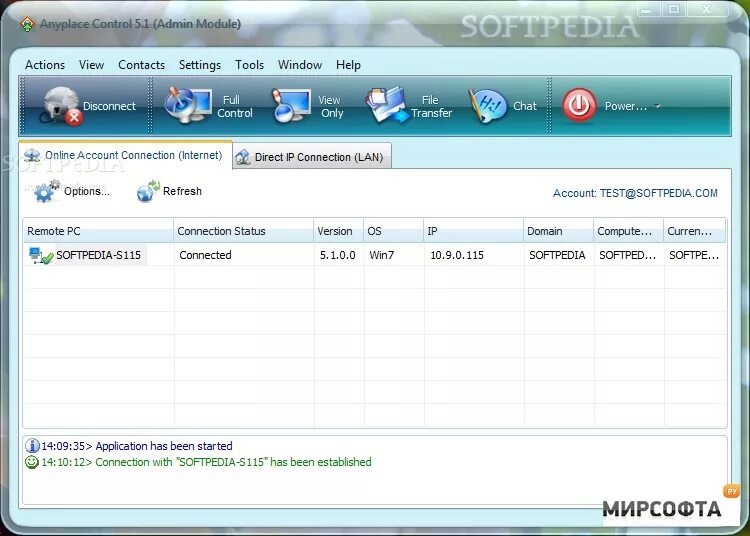
Task: Click the SOFTPED... computer cell
Action: click(628, 255)
